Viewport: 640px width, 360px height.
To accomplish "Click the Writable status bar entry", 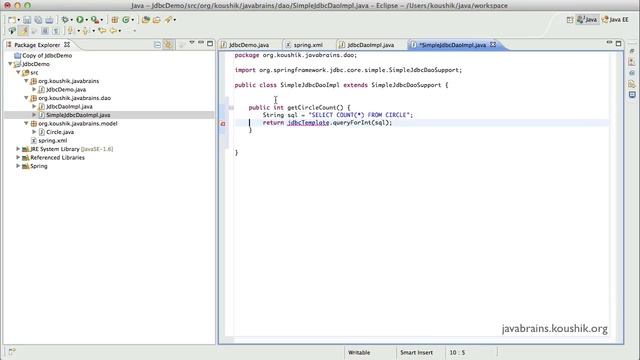I will point(359,352).
